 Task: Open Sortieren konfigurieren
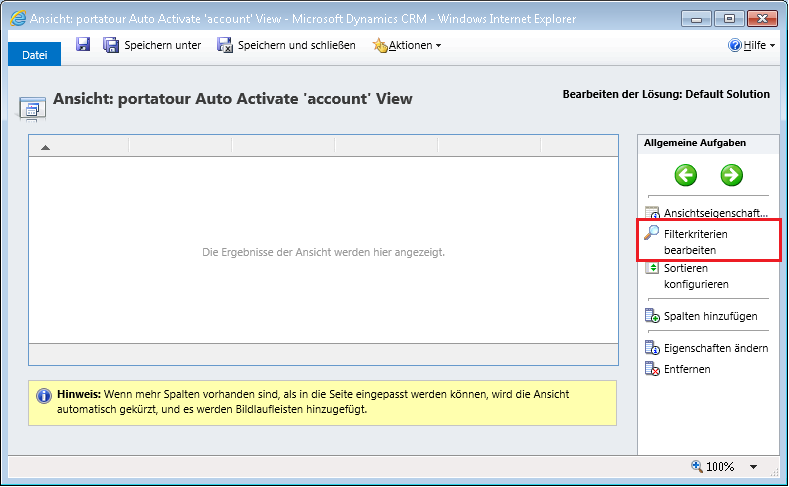pos(696,276)
